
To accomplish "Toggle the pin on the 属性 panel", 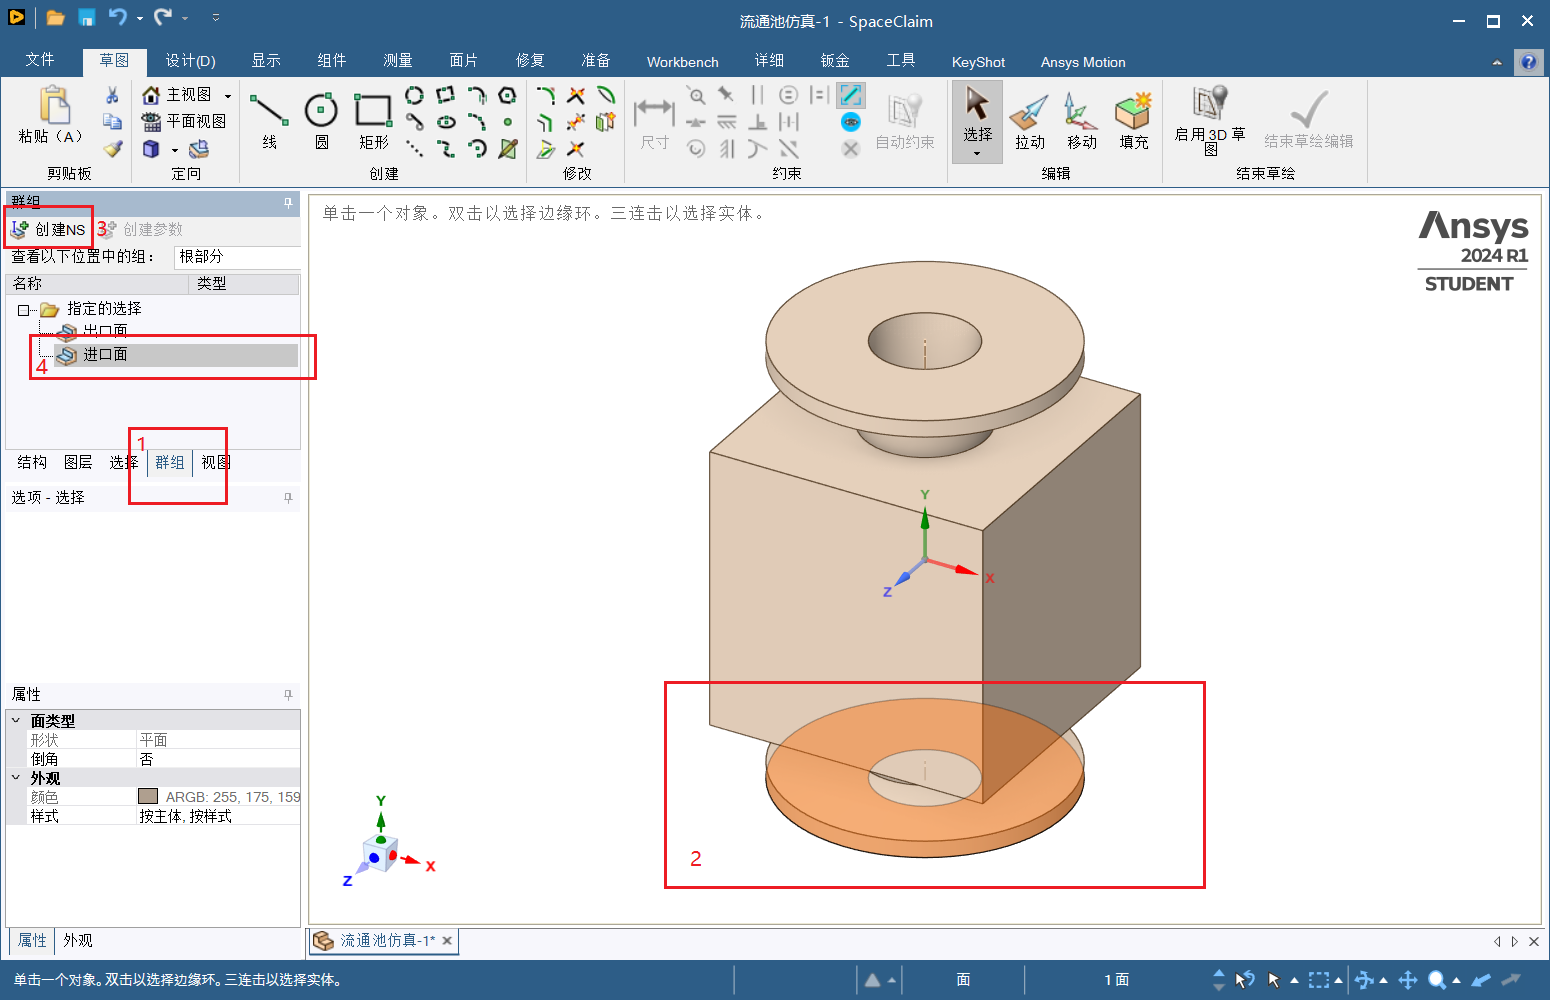I will coord(288,694).
